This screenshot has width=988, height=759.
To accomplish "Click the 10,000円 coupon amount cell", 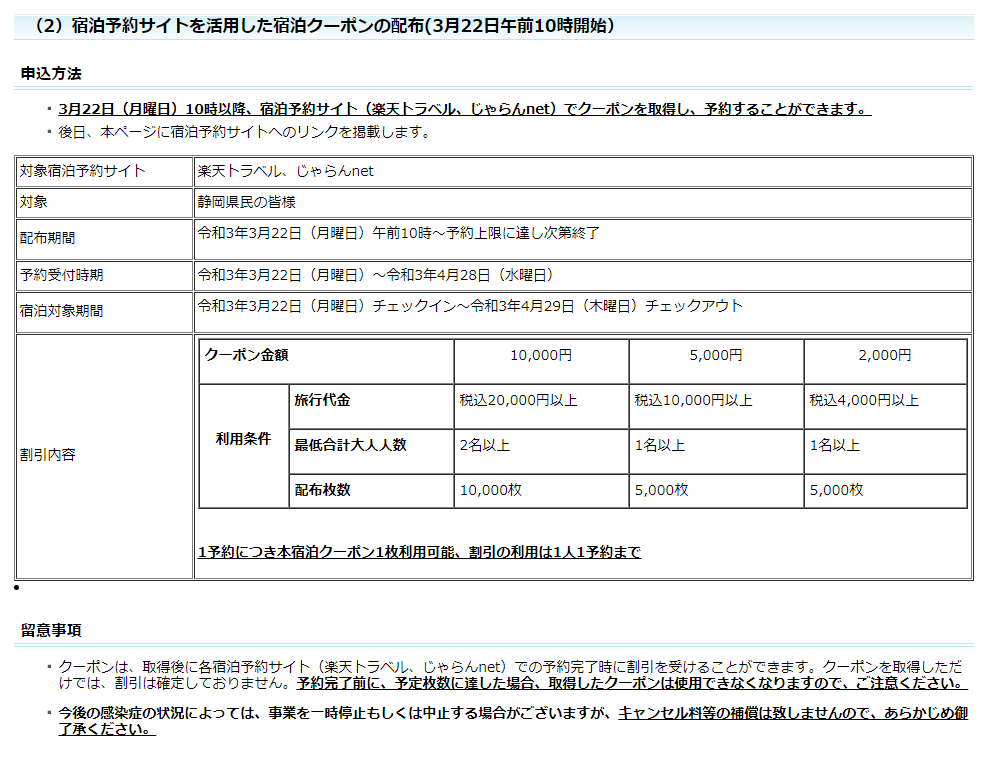I will [541, 355].
